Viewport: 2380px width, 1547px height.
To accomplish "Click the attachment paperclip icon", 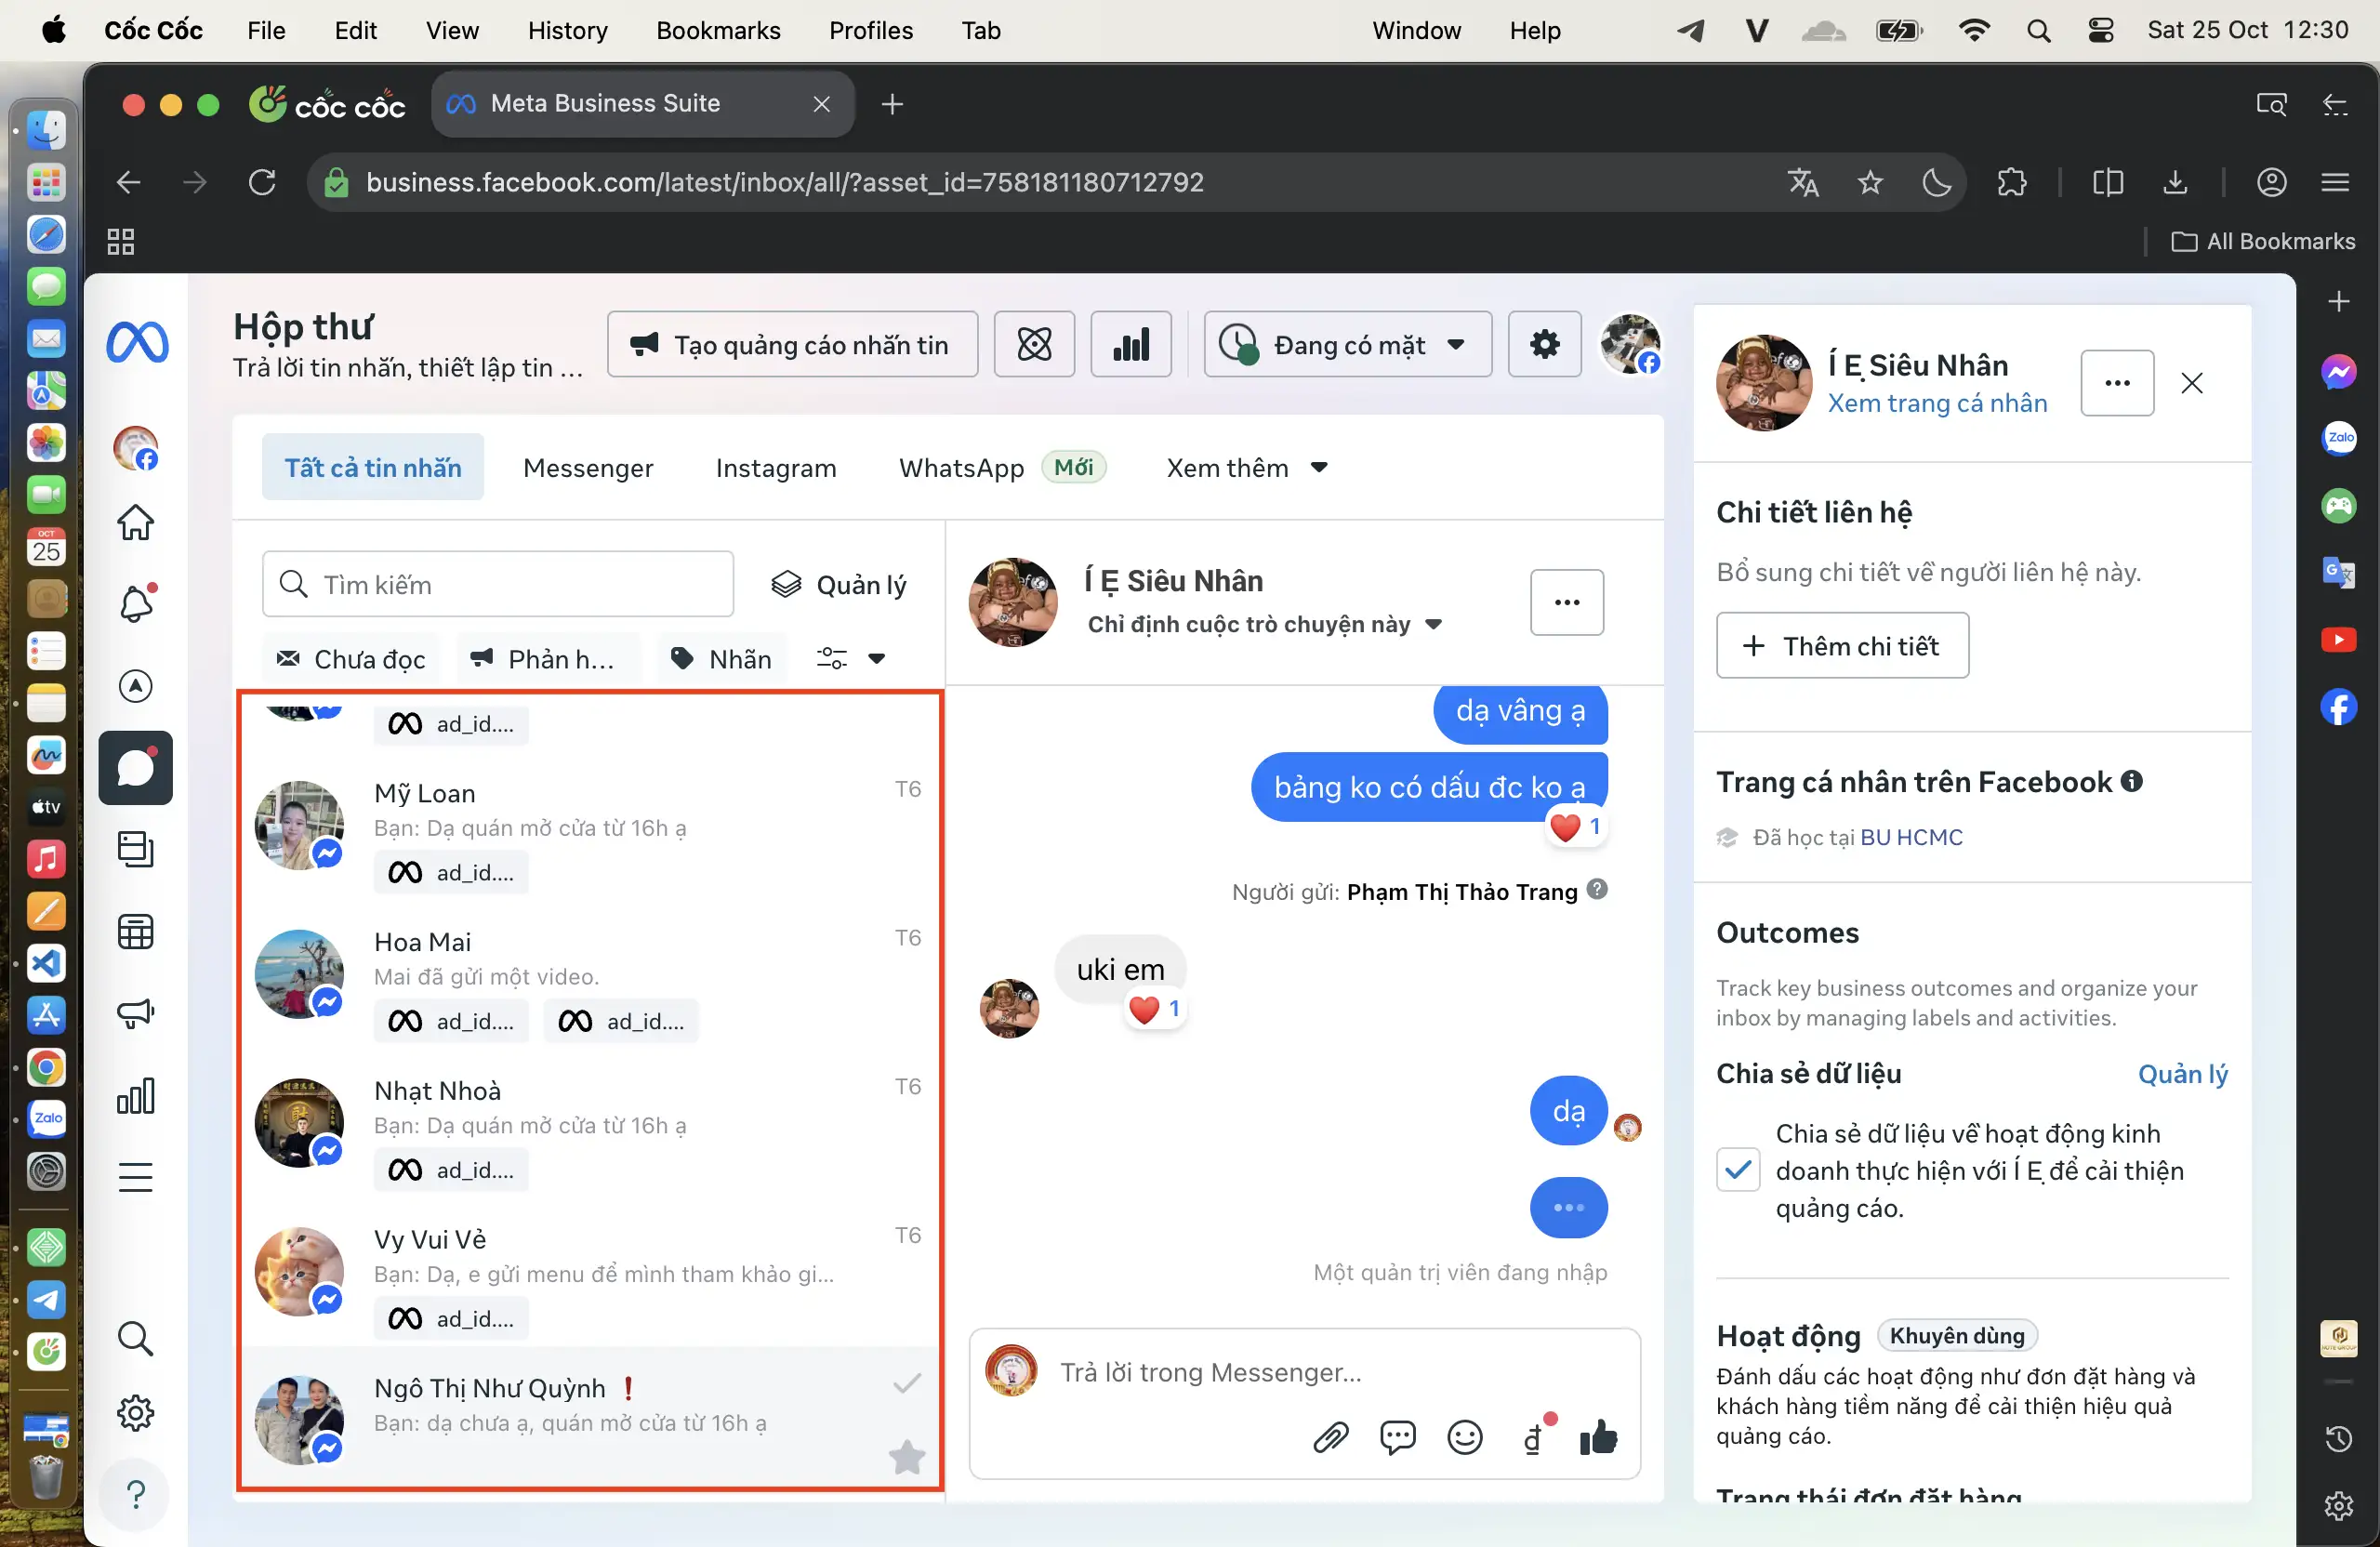I will pyautogui.click(x=1330, y=1438).
